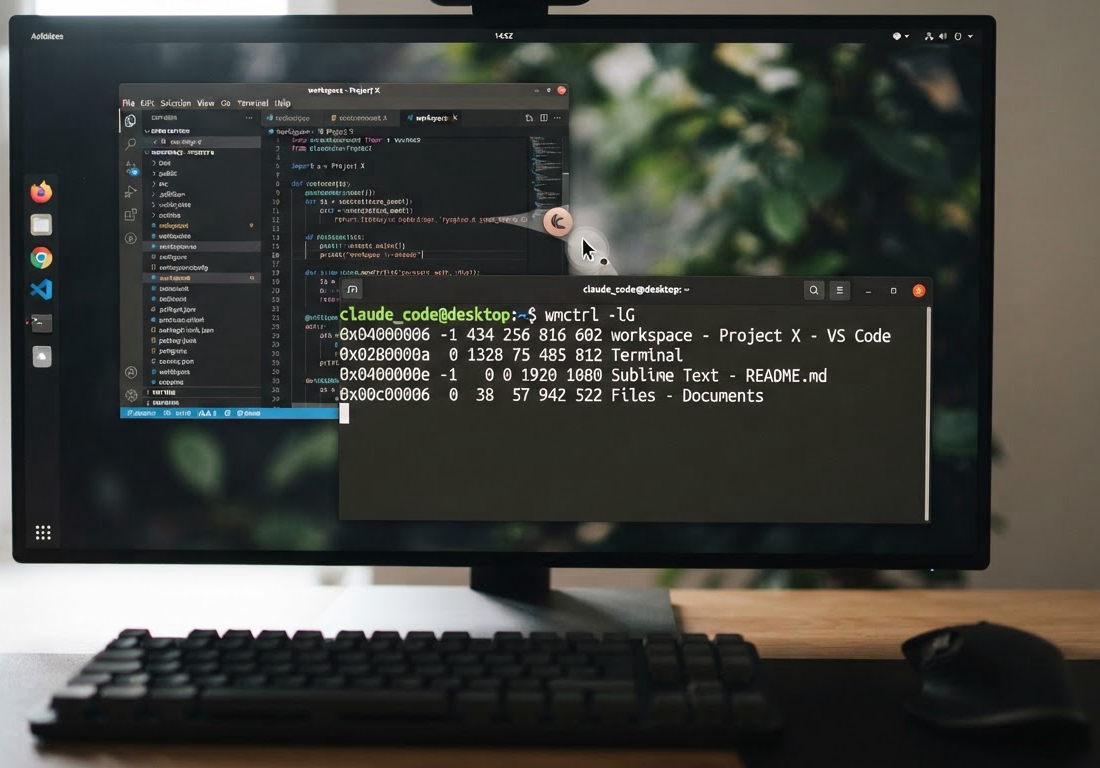This screenshot has height=768, width=1100.
Task: Click the split editor icon in VS Code
Action: 544,118
